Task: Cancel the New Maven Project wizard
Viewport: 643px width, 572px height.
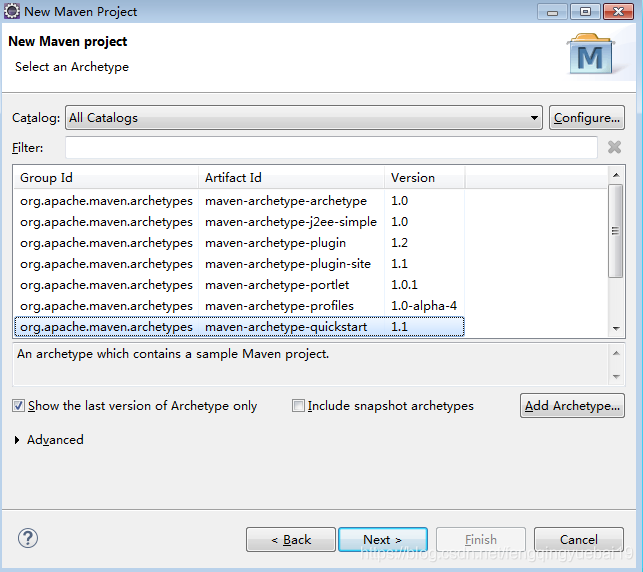Action: tap(579, 540)
